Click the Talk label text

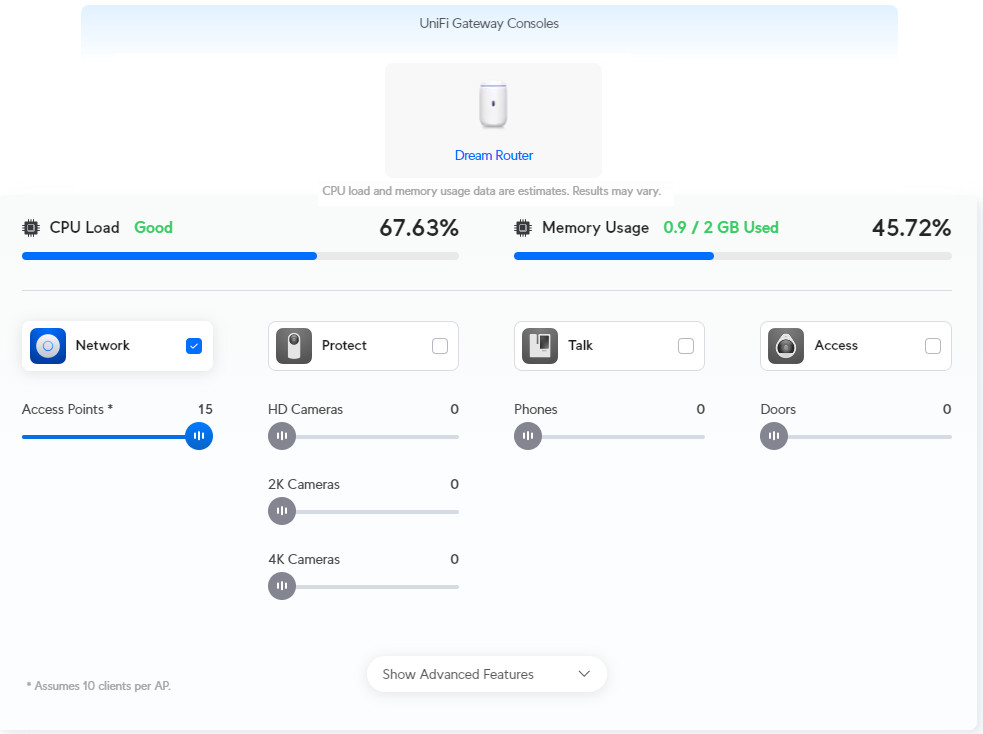581,345
